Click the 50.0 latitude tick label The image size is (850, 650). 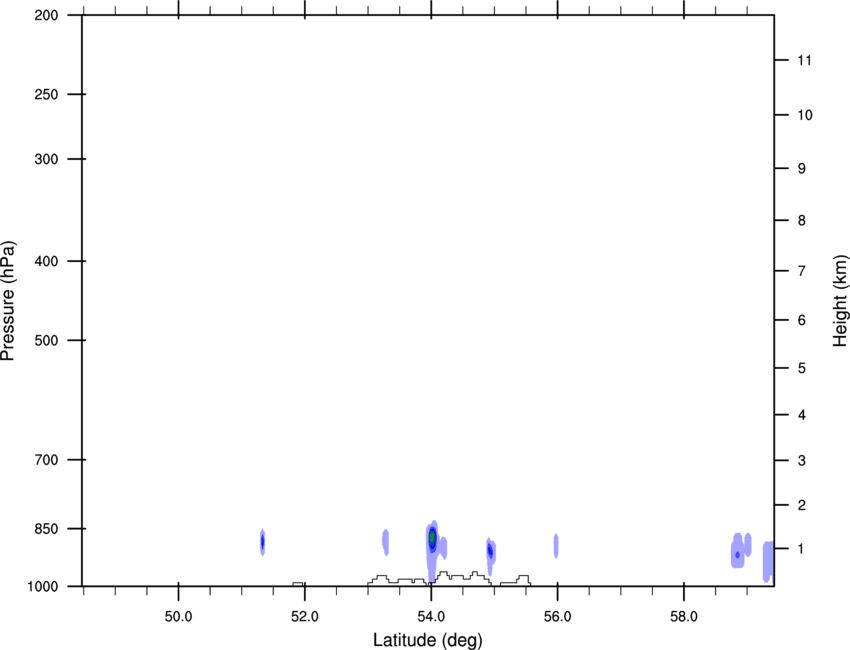click(178, 617)
